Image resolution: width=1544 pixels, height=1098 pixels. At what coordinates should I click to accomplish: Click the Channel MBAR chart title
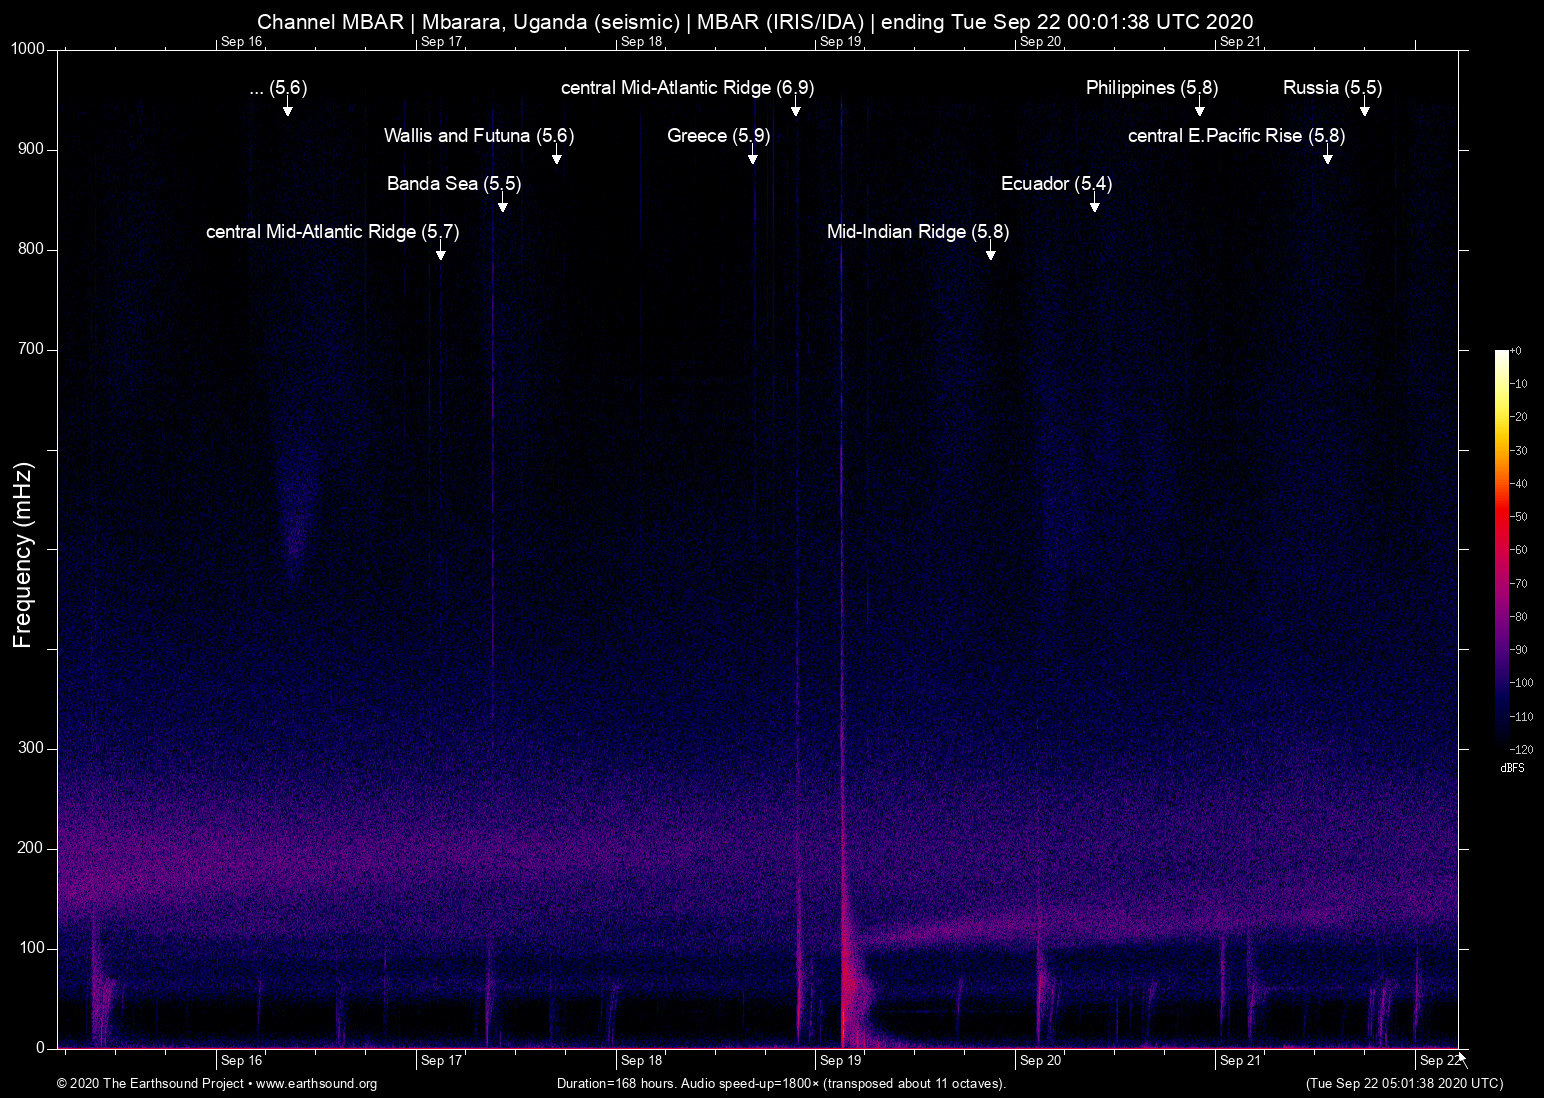(755, 21)
